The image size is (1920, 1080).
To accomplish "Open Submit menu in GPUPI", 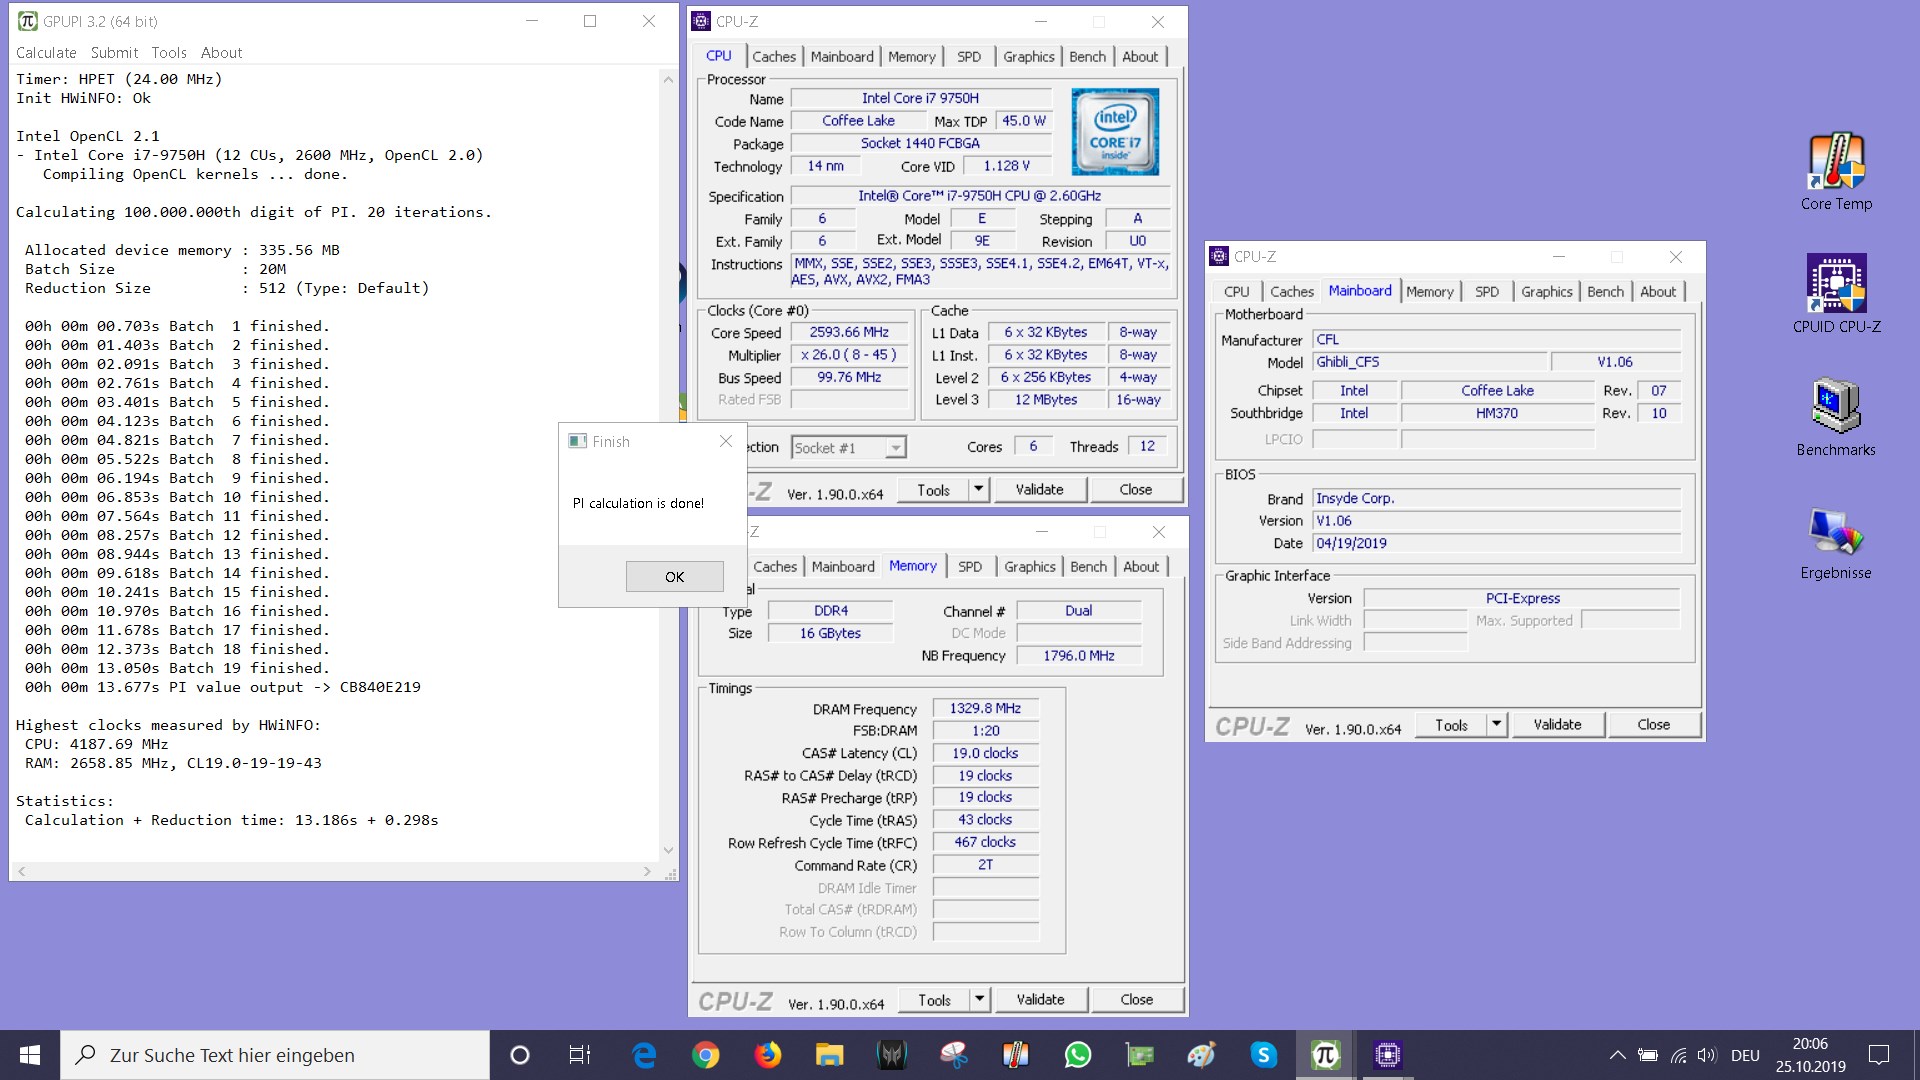I will pos(114,52).
